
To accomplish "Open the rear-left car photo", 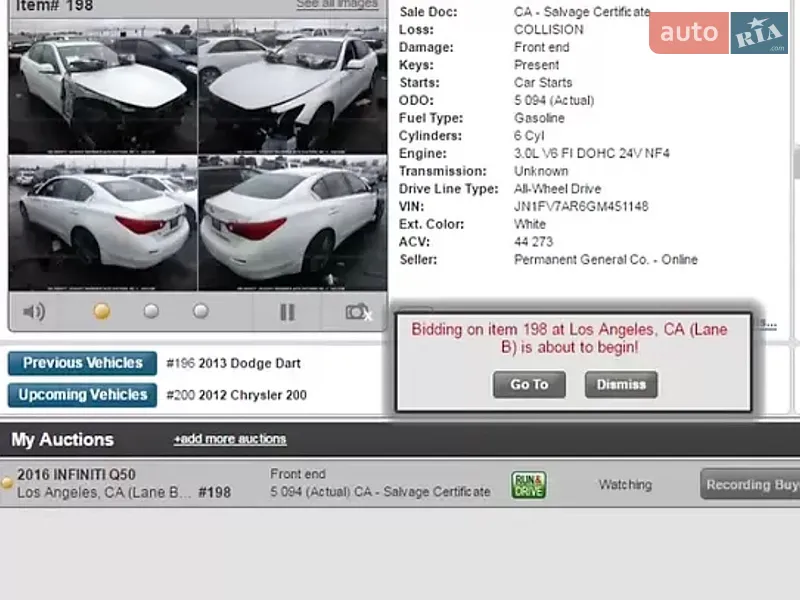I will (x=103, y=223).
